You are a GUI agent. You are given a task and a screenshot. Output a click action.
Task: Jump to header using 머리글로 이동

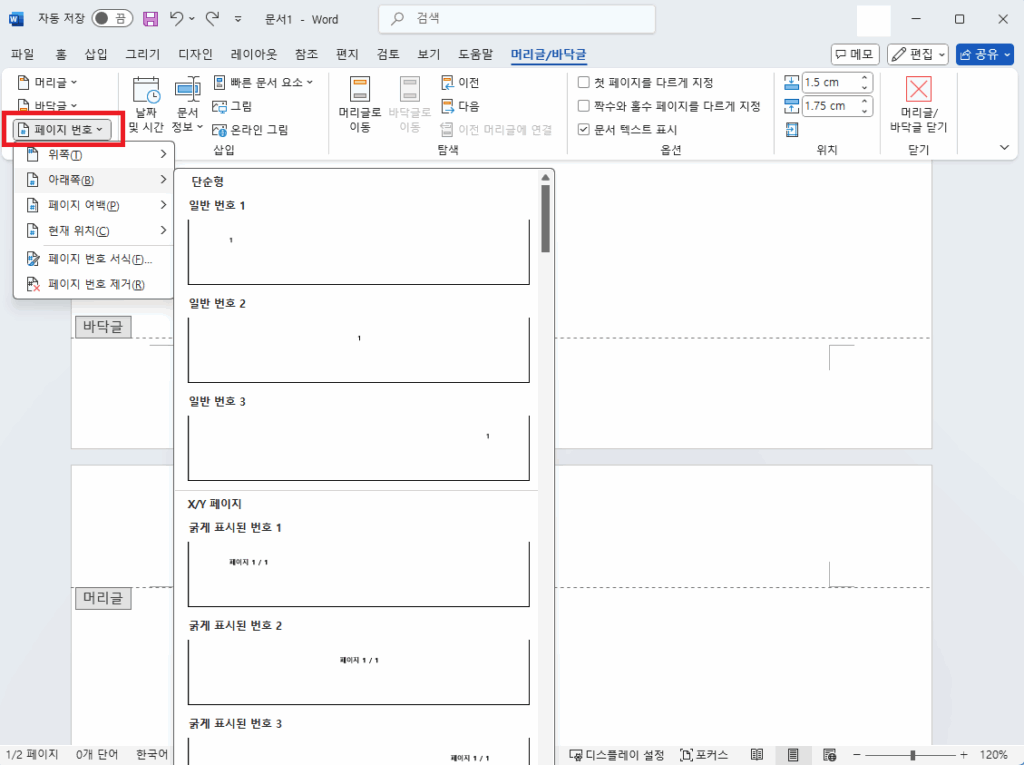(358, 104)
